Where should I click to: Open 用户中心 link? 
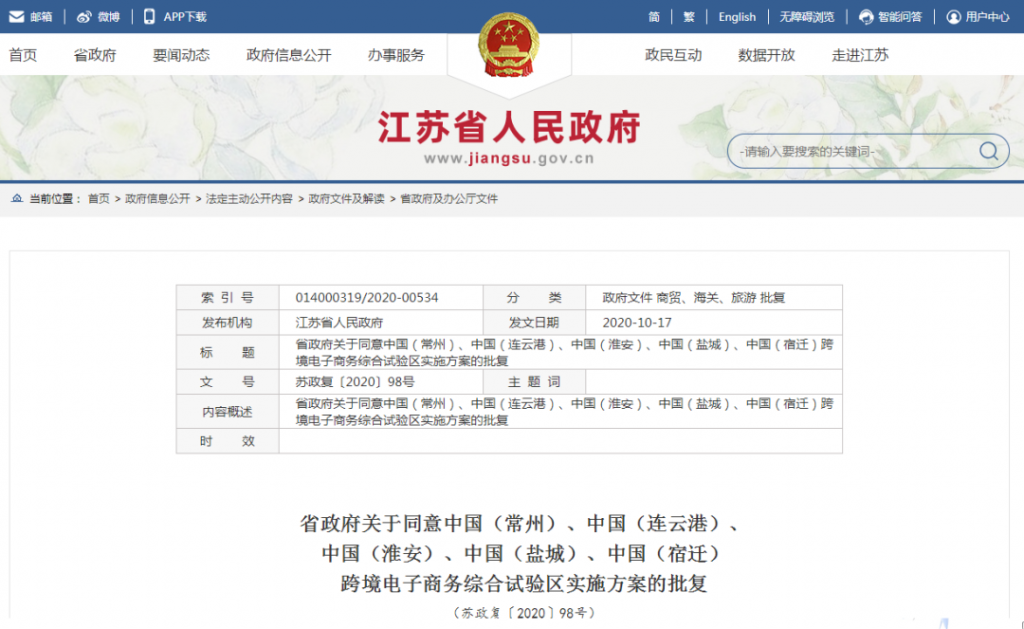click(987, 17)
